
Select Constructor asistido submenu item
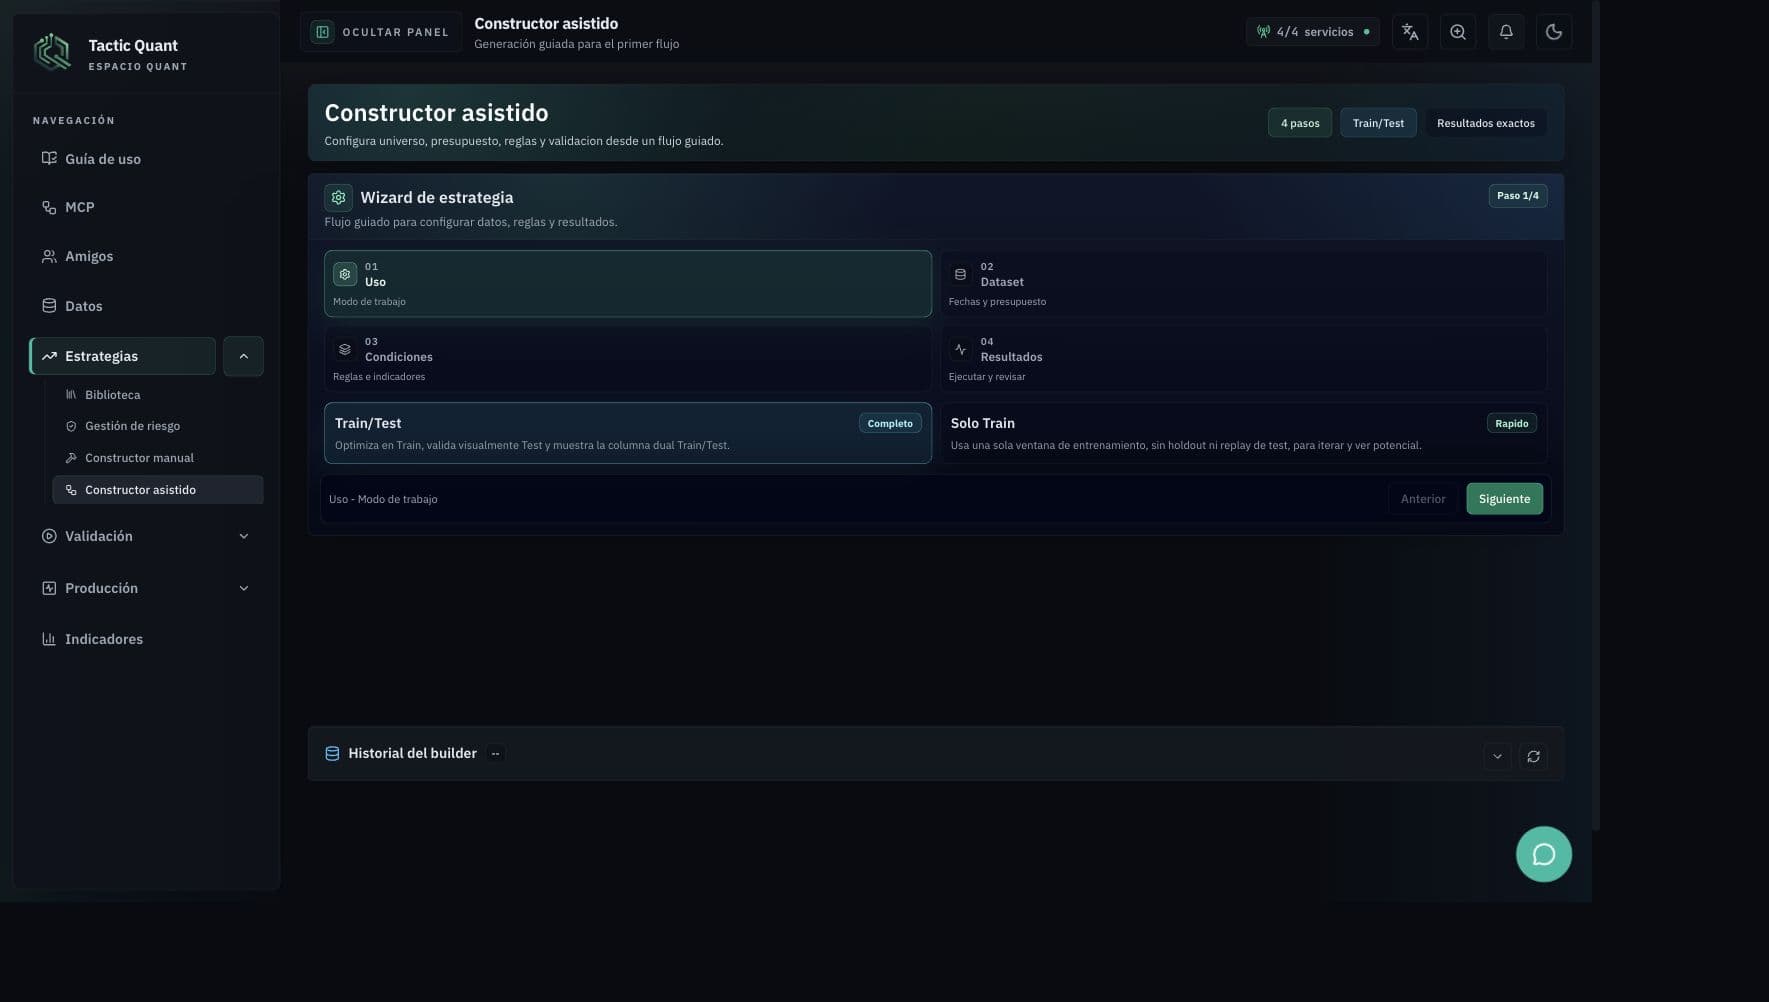point(158,490)
